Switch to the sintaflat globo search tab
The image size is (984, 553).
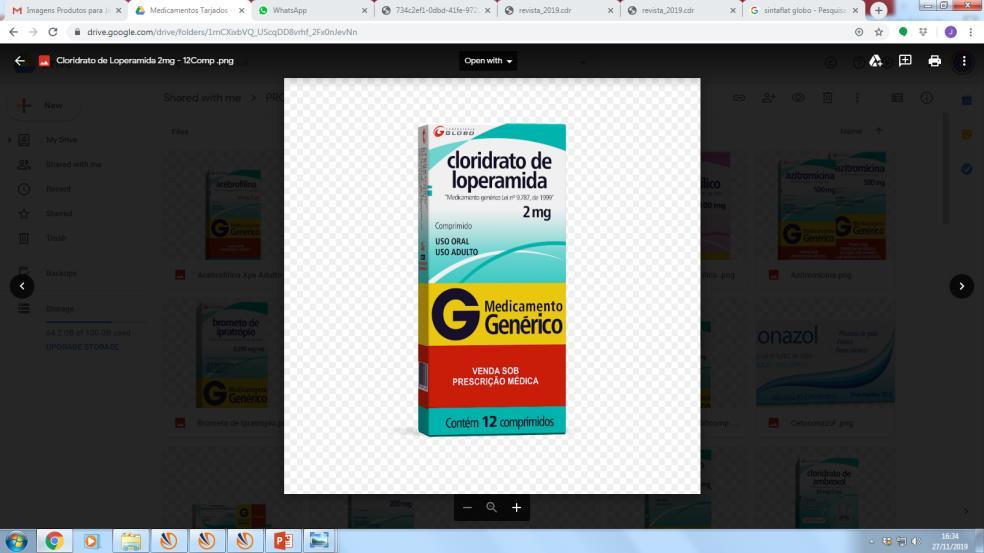804,11
